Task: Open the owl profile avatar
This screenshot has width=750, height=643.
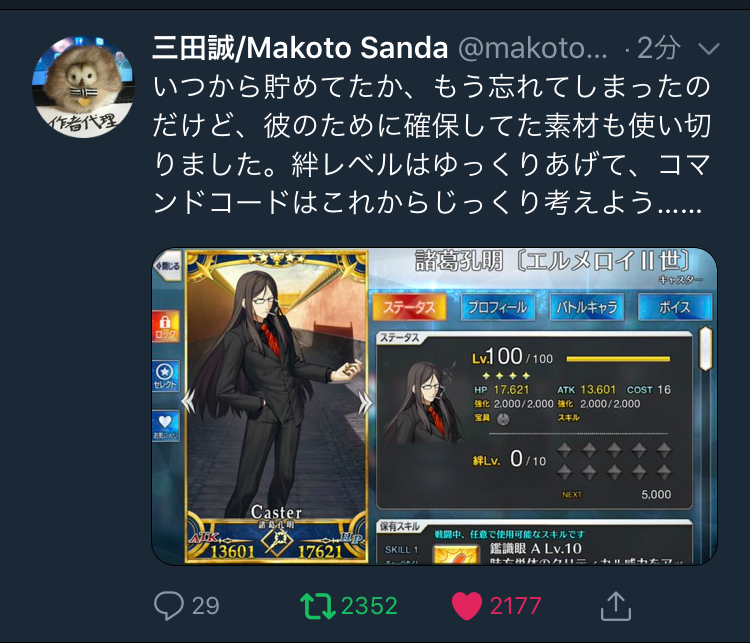Action: [x=83, y=87]
